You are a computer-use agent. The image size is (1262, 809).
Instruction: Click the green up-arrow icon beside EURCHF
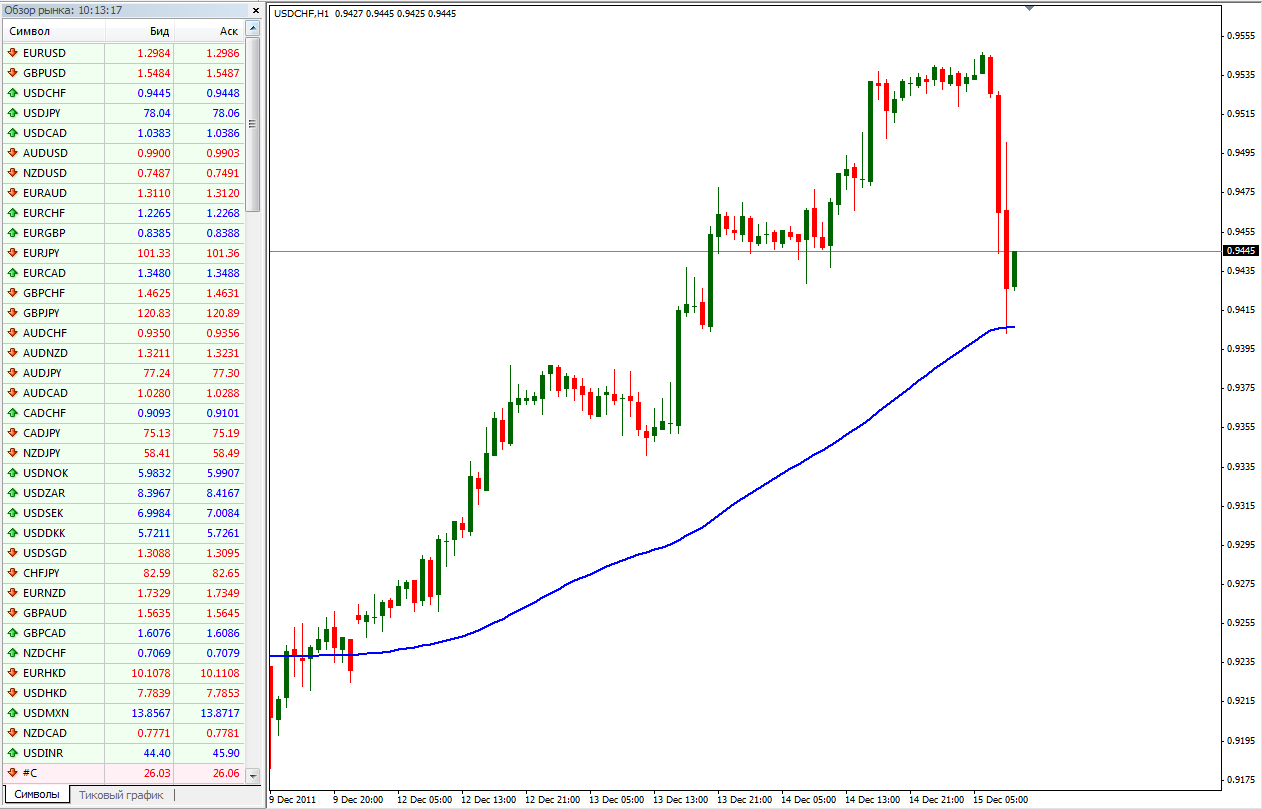pos(13,213)
